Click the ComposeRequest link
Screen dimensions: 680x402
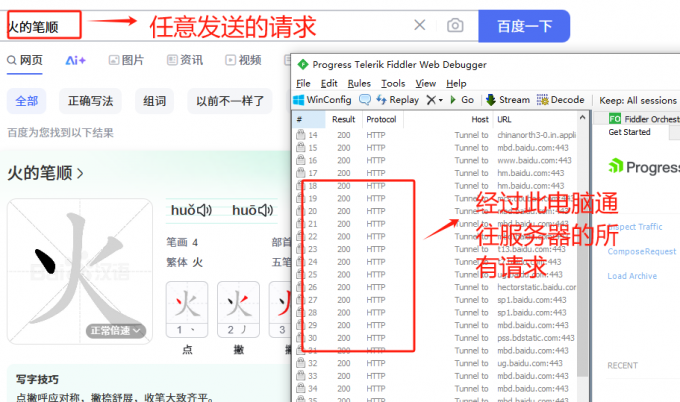[641, 252]
